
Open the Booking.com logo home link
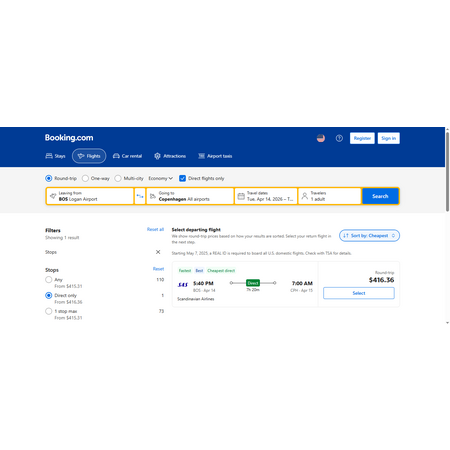69,138
